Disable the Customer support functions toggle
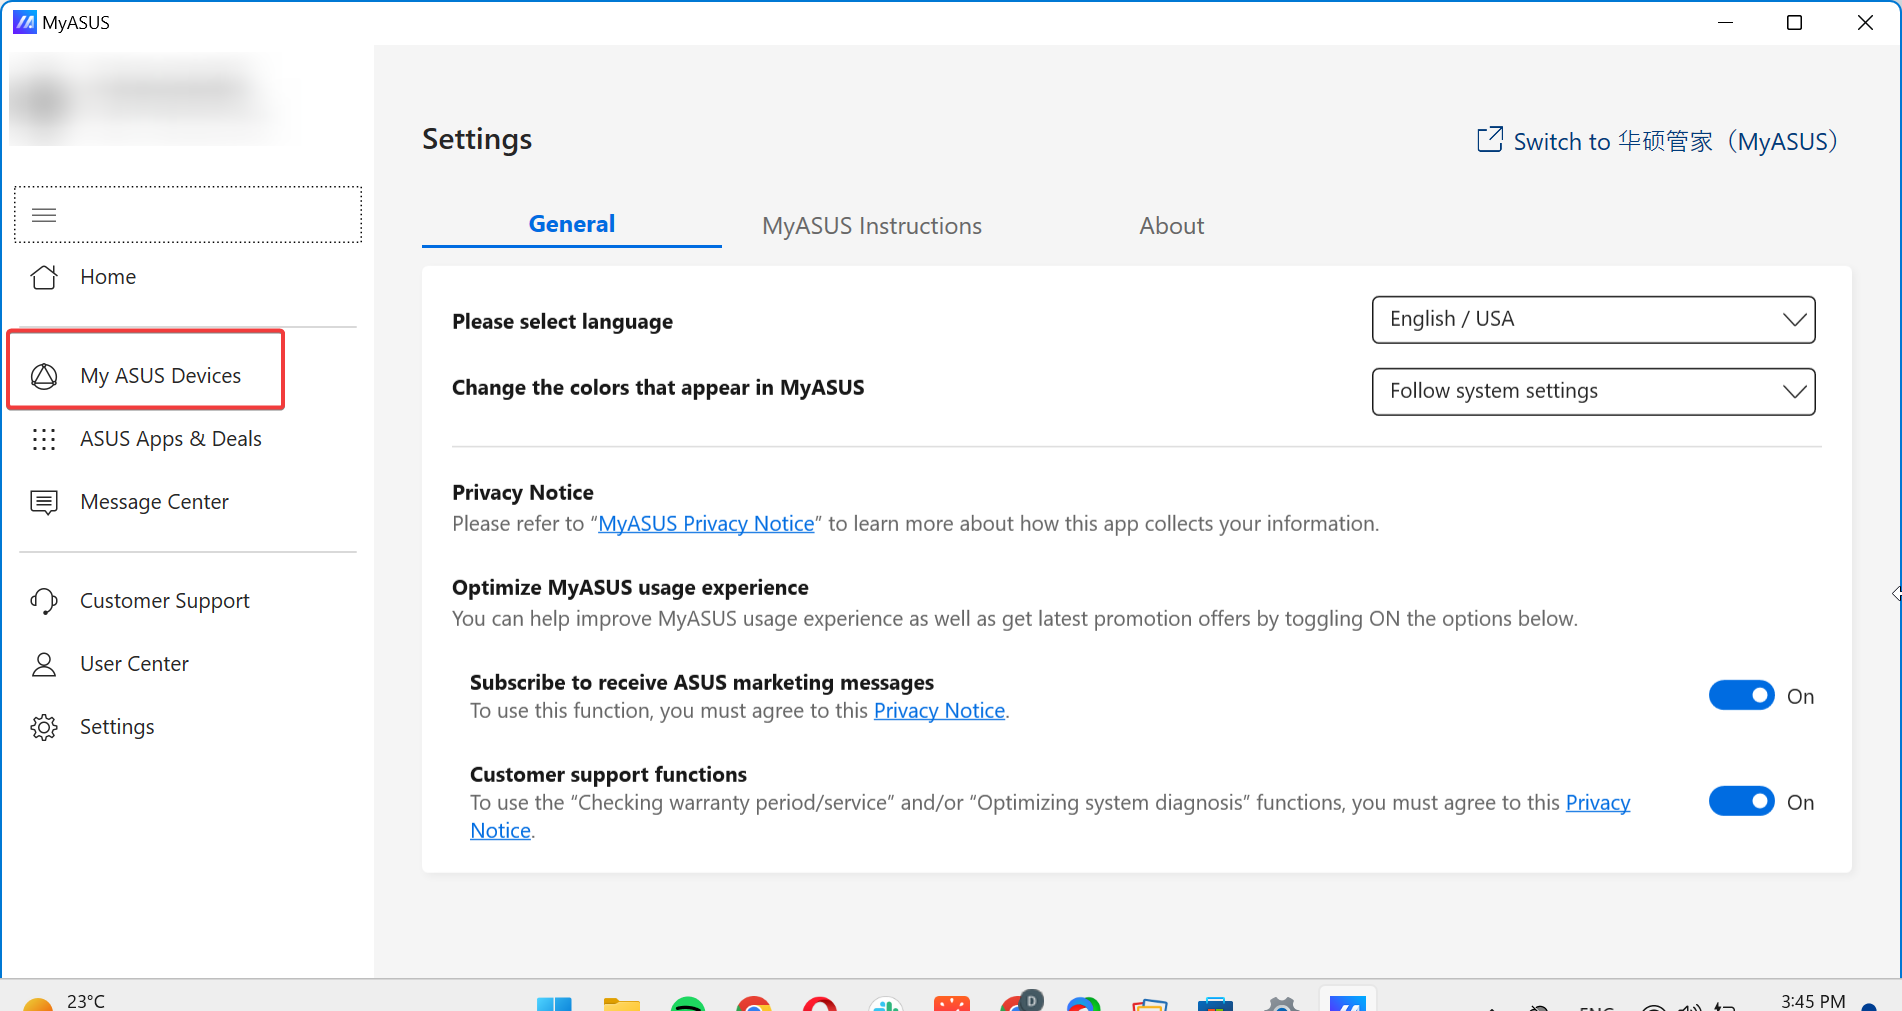 pyautogui.click(x=1741, y=802)
